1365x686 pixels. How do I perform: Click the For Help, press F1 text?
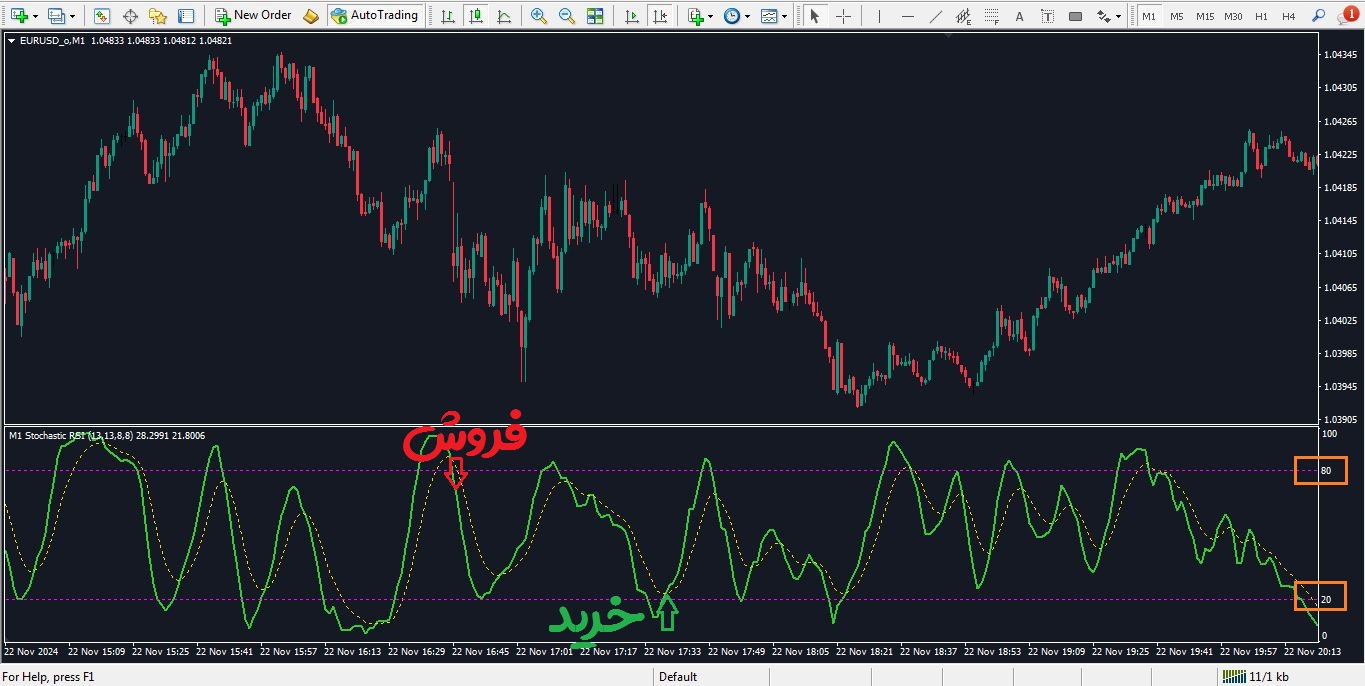[x=48, y=677]
